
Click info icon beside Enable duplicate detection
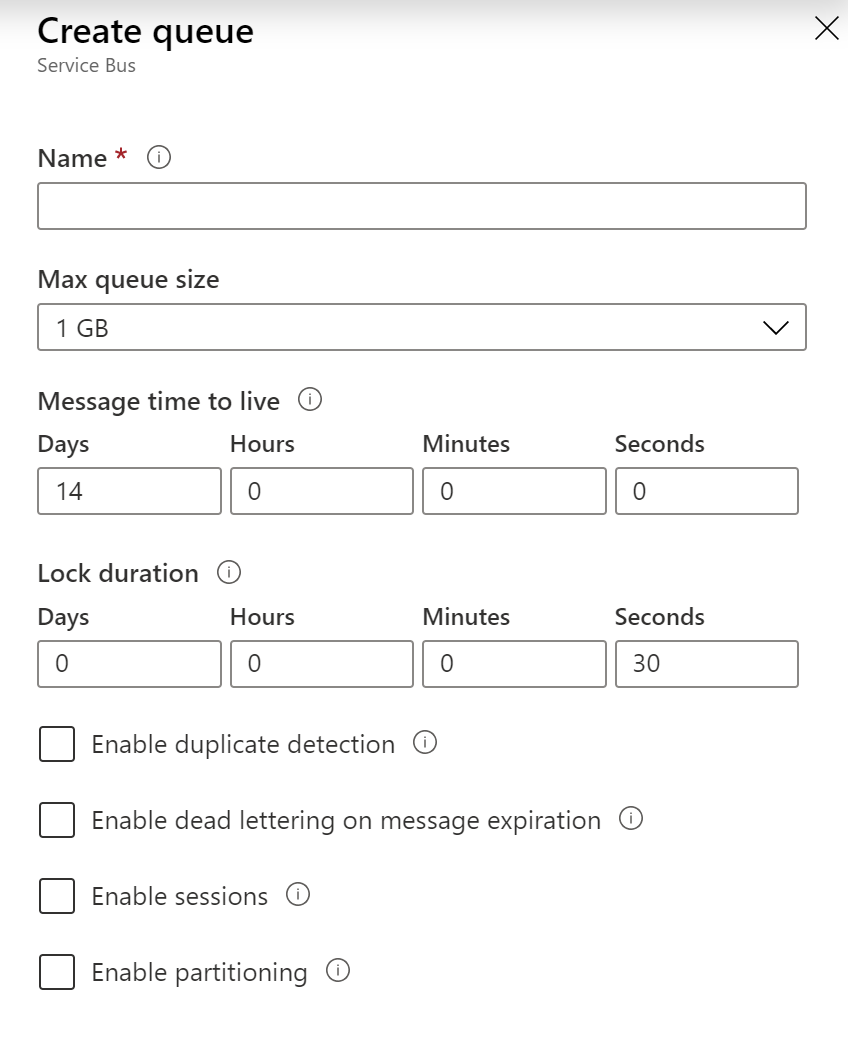[x=425, y=743]
